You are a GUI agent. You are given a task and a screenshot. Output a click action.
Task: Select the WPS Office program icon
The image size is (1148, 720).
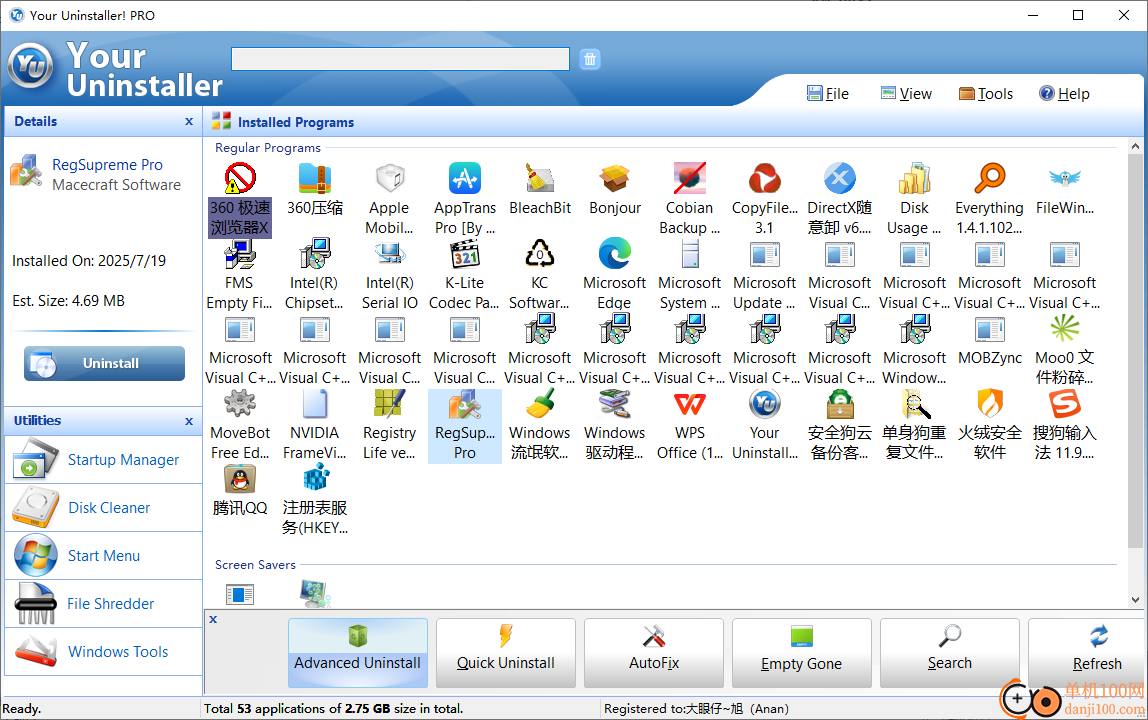coord(690,404)
